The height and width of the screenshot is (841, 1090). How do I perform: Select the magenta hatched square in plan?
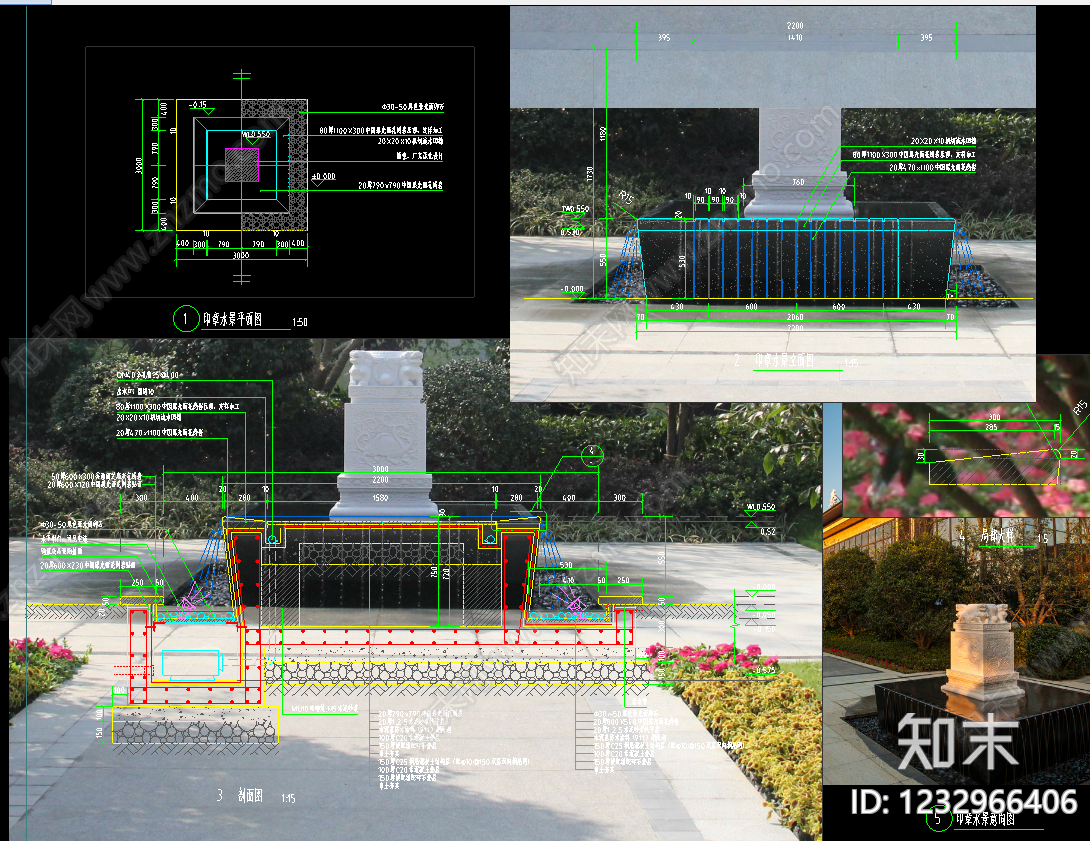242,165
